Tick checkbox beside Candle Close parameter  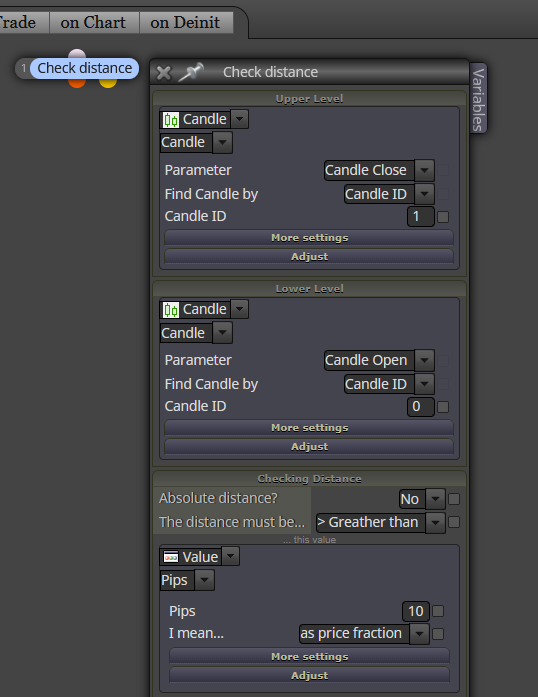(x=443, y=170)
